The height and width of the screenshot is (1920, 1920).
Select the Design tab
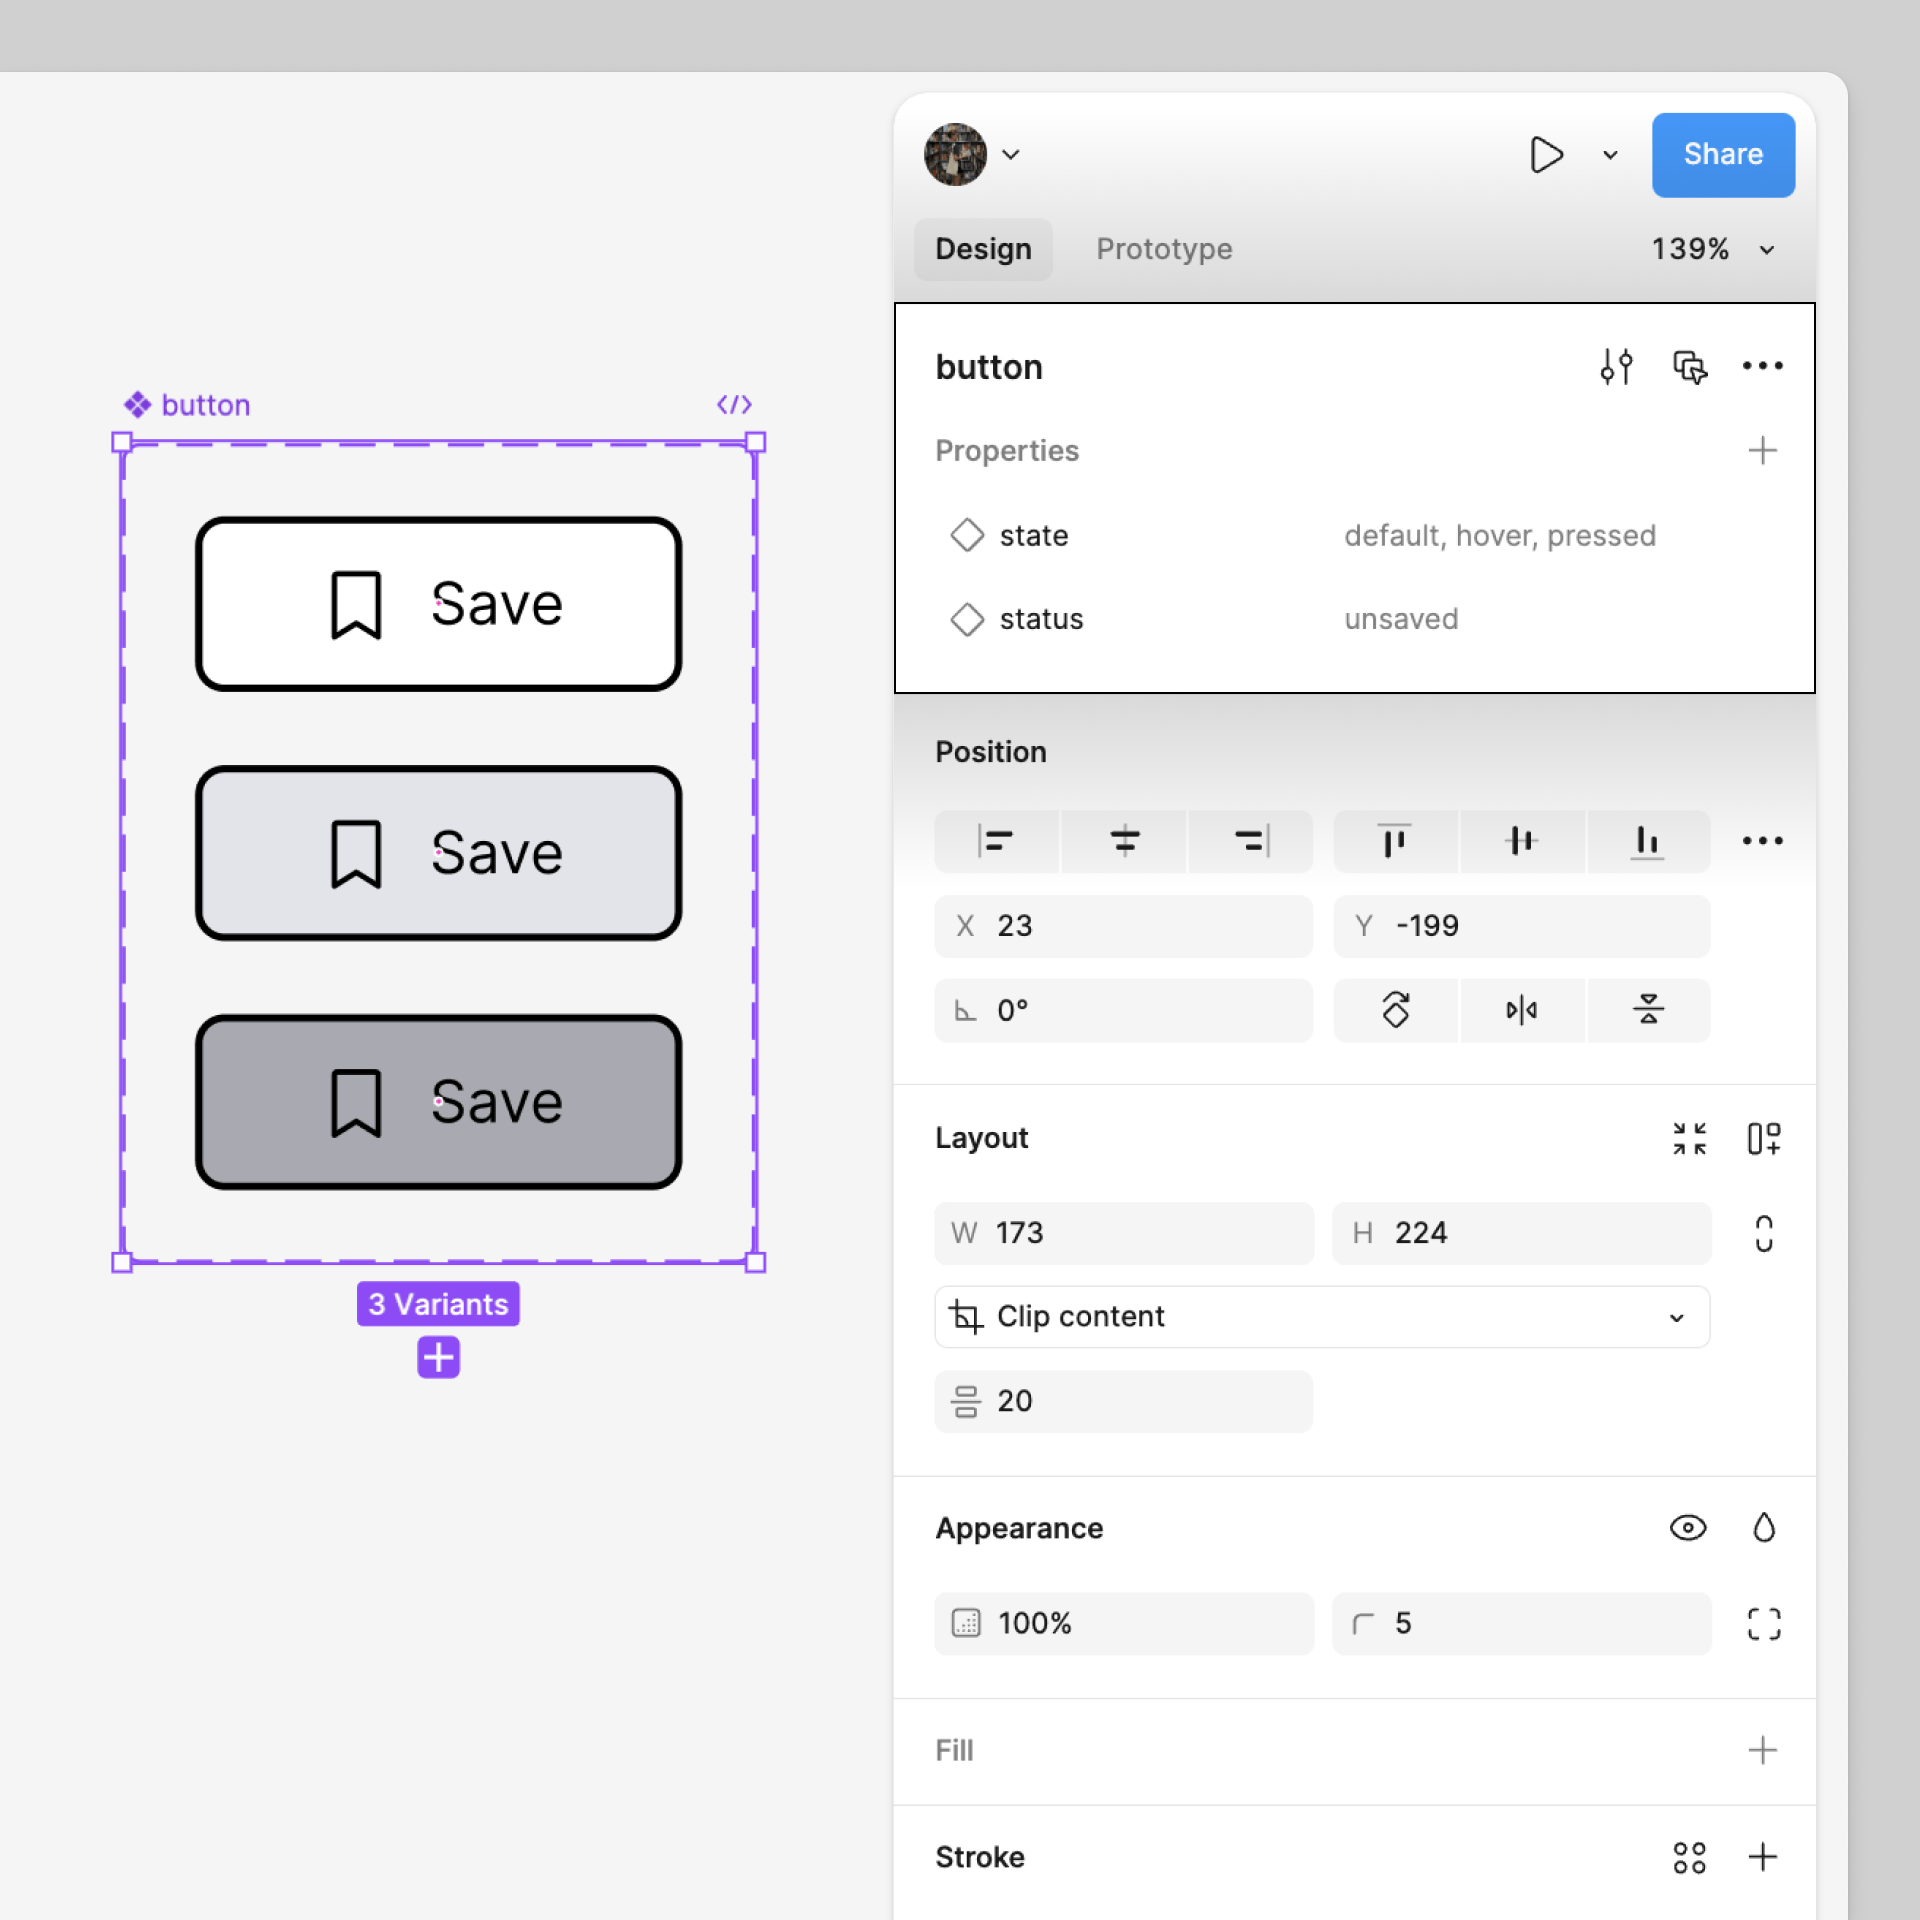pyautogui.click(x=983, y=249)
